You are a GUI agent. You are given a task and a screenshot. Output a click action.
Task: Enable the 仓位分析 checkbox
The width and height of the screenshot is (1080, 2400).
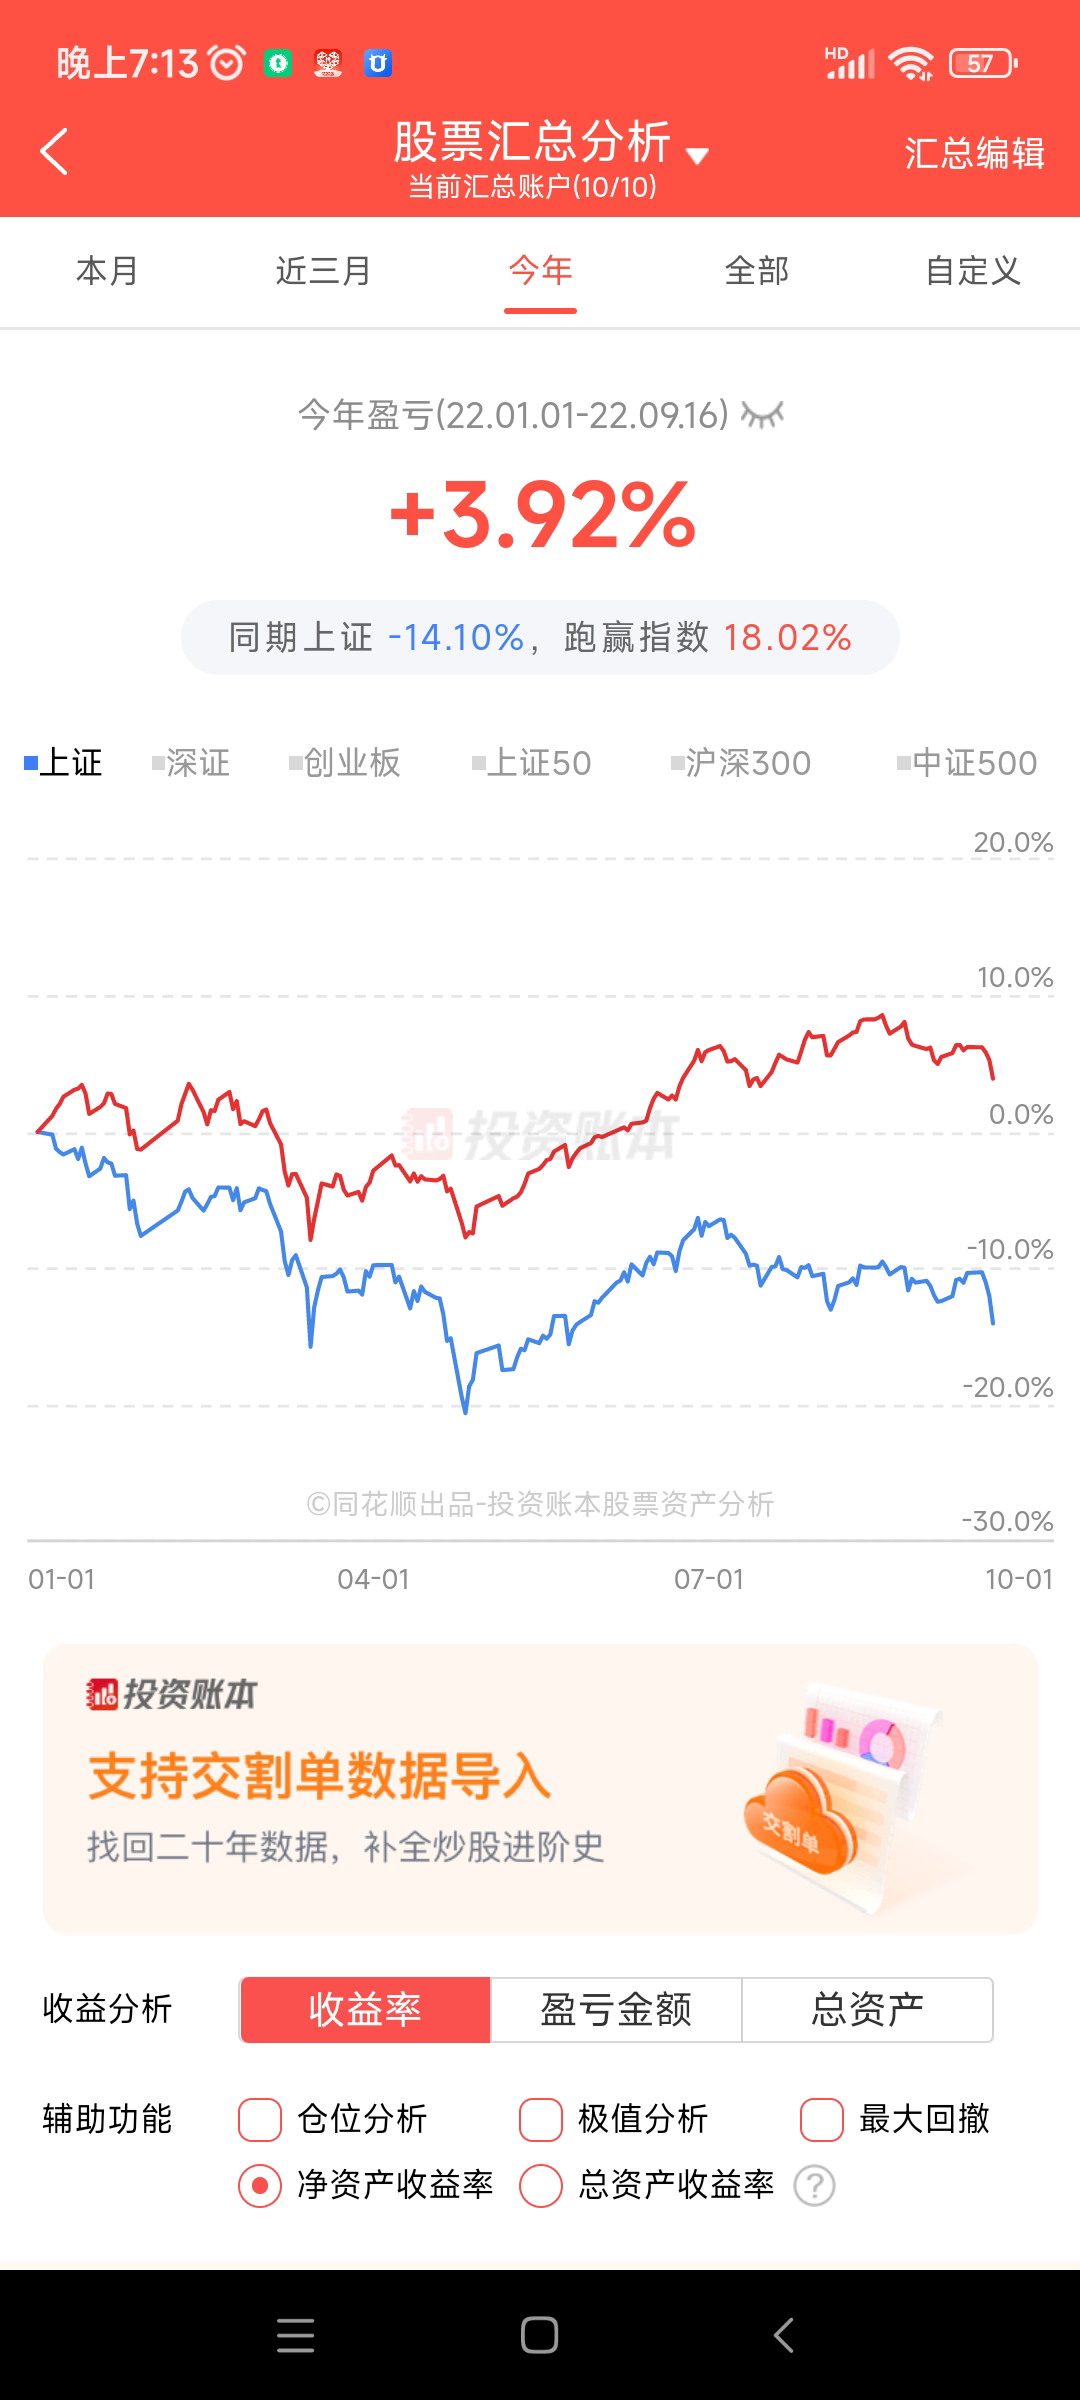coord(260,2119)
